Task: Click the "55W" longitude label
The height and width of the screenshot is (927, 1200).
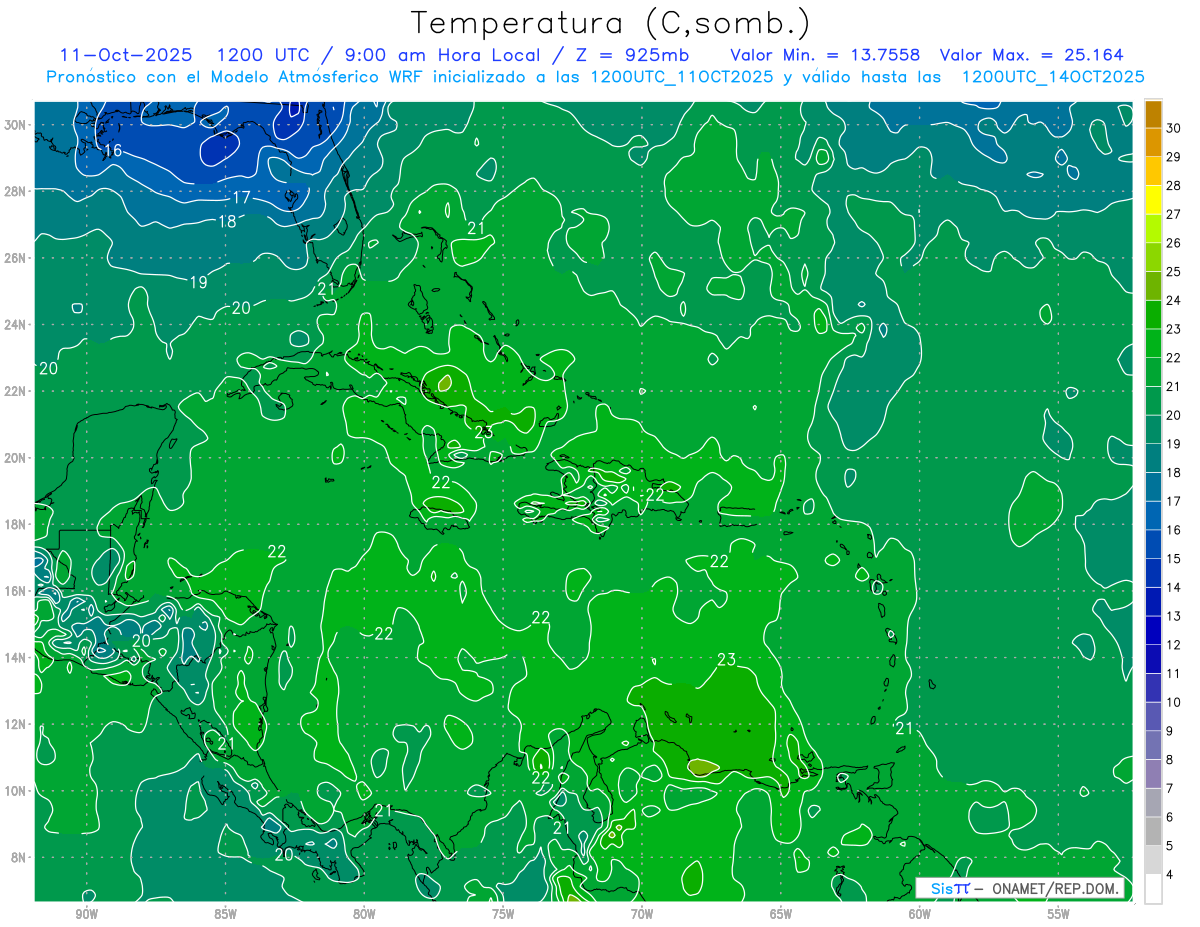Action: click(1059, 914)
